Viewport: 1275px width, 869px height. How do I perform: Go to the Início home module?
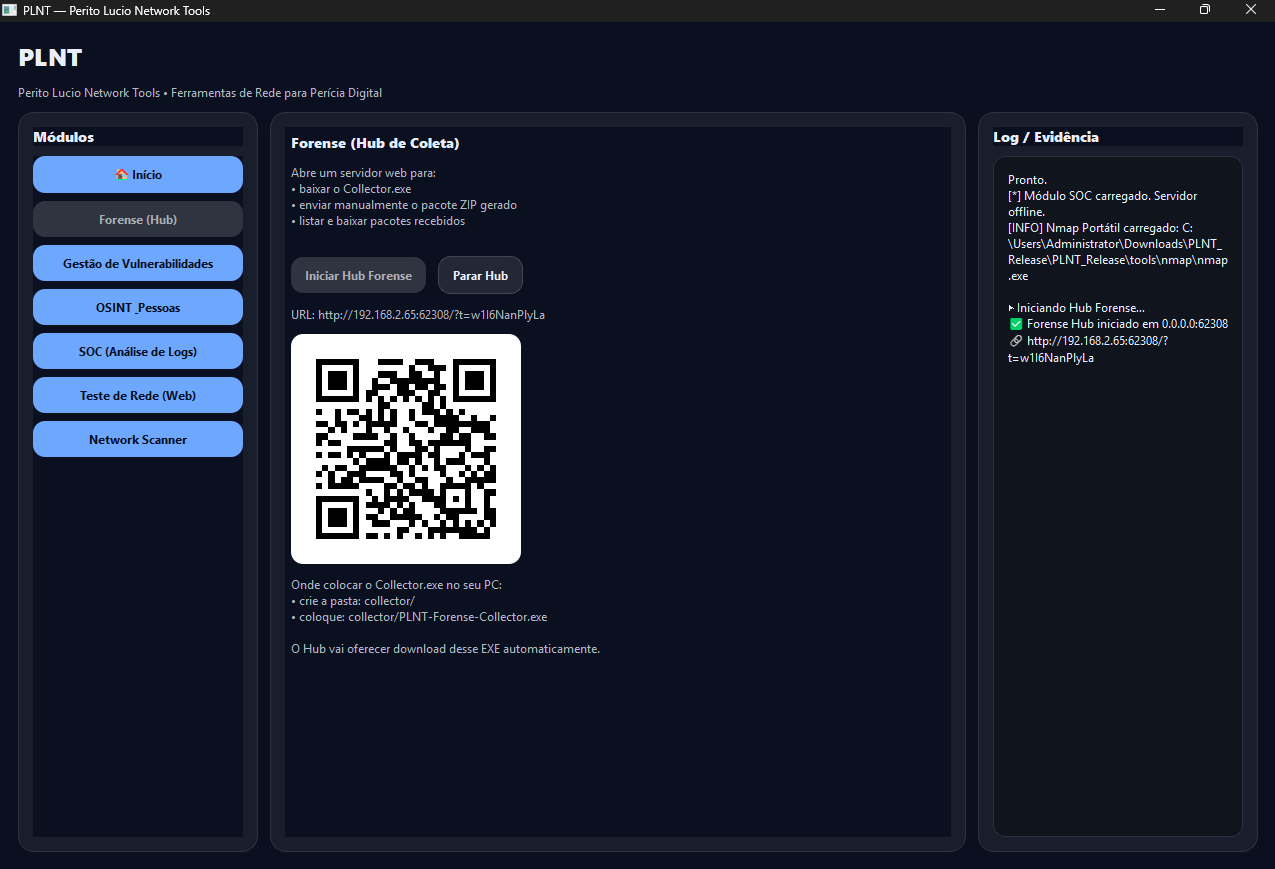(x=138, y=174)
